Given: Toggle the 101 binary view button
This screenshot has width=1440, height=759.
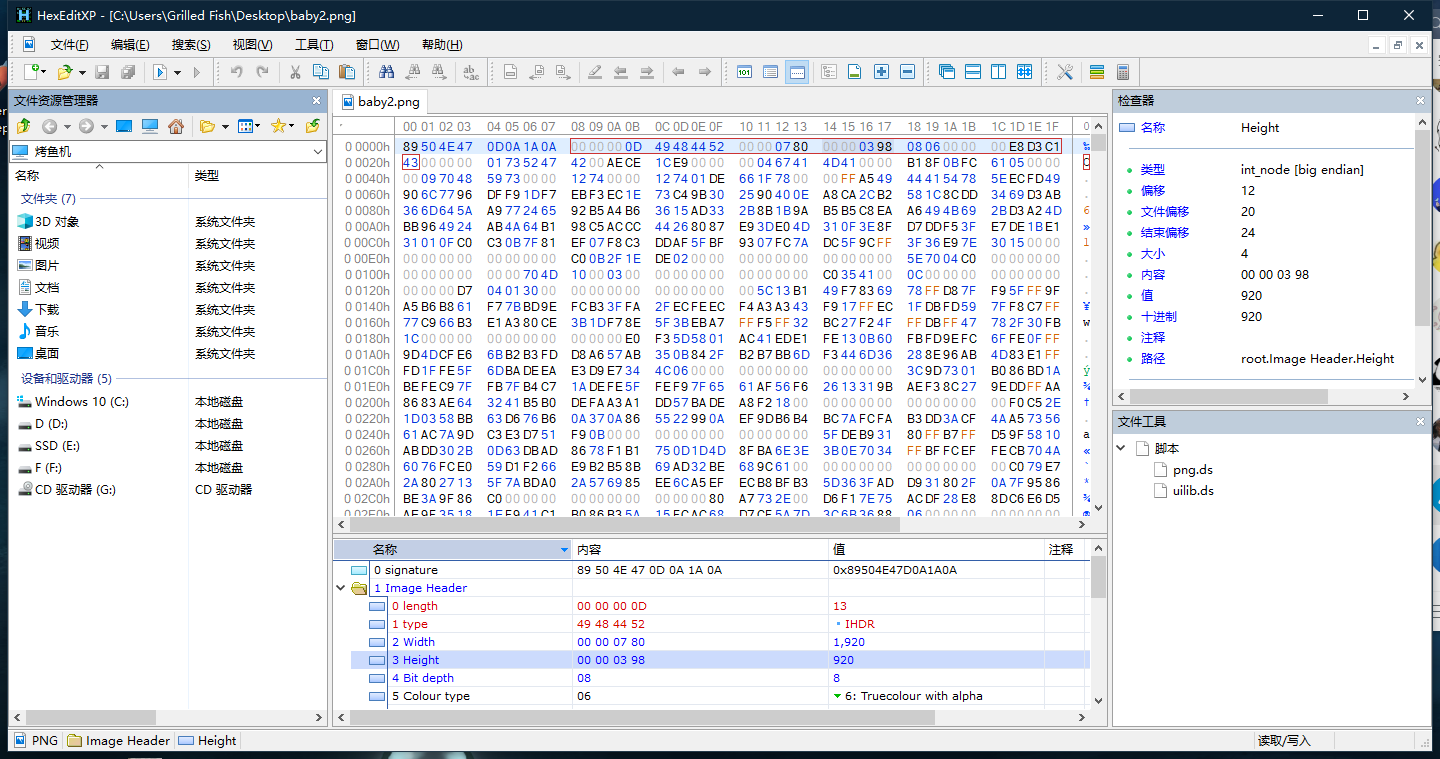Looking at the screenshot, I should (744, 72).
